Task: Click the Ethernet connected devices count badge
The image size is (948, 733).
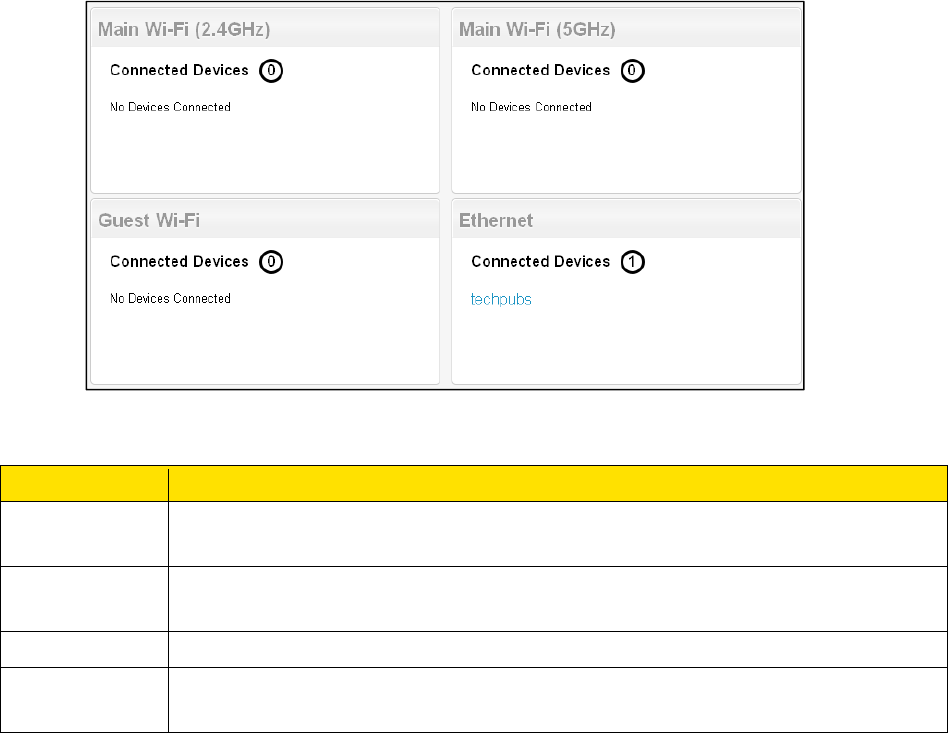Action: pyautogui.click(x=633, y=262)
